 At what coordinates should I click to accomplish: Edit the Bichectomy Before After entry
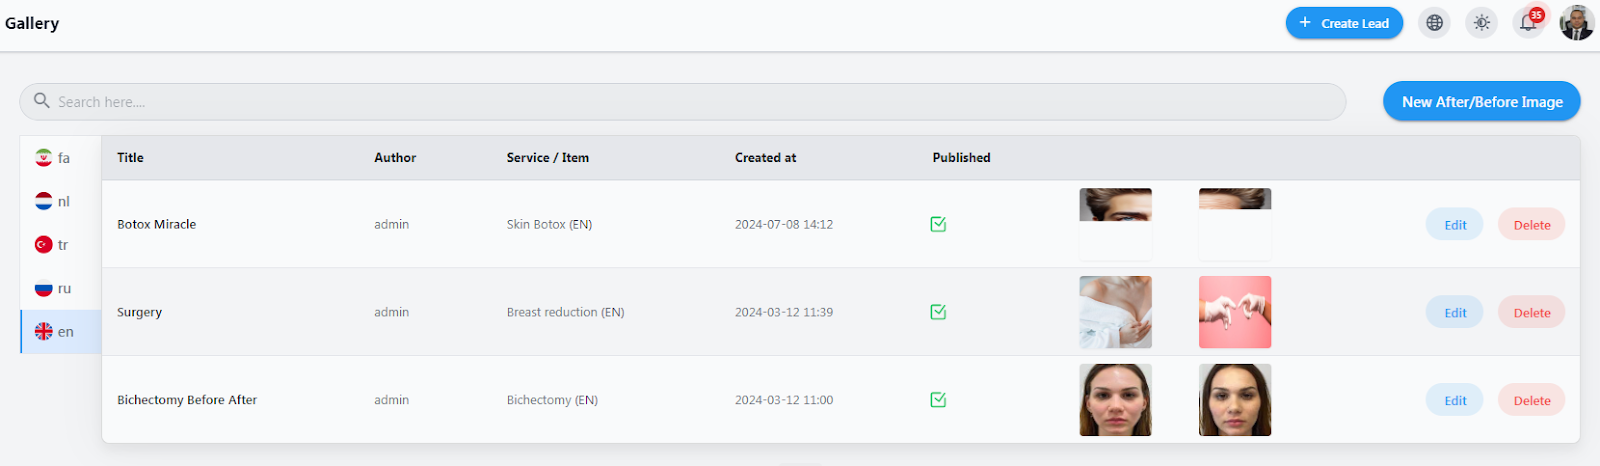coord(1455,401)
